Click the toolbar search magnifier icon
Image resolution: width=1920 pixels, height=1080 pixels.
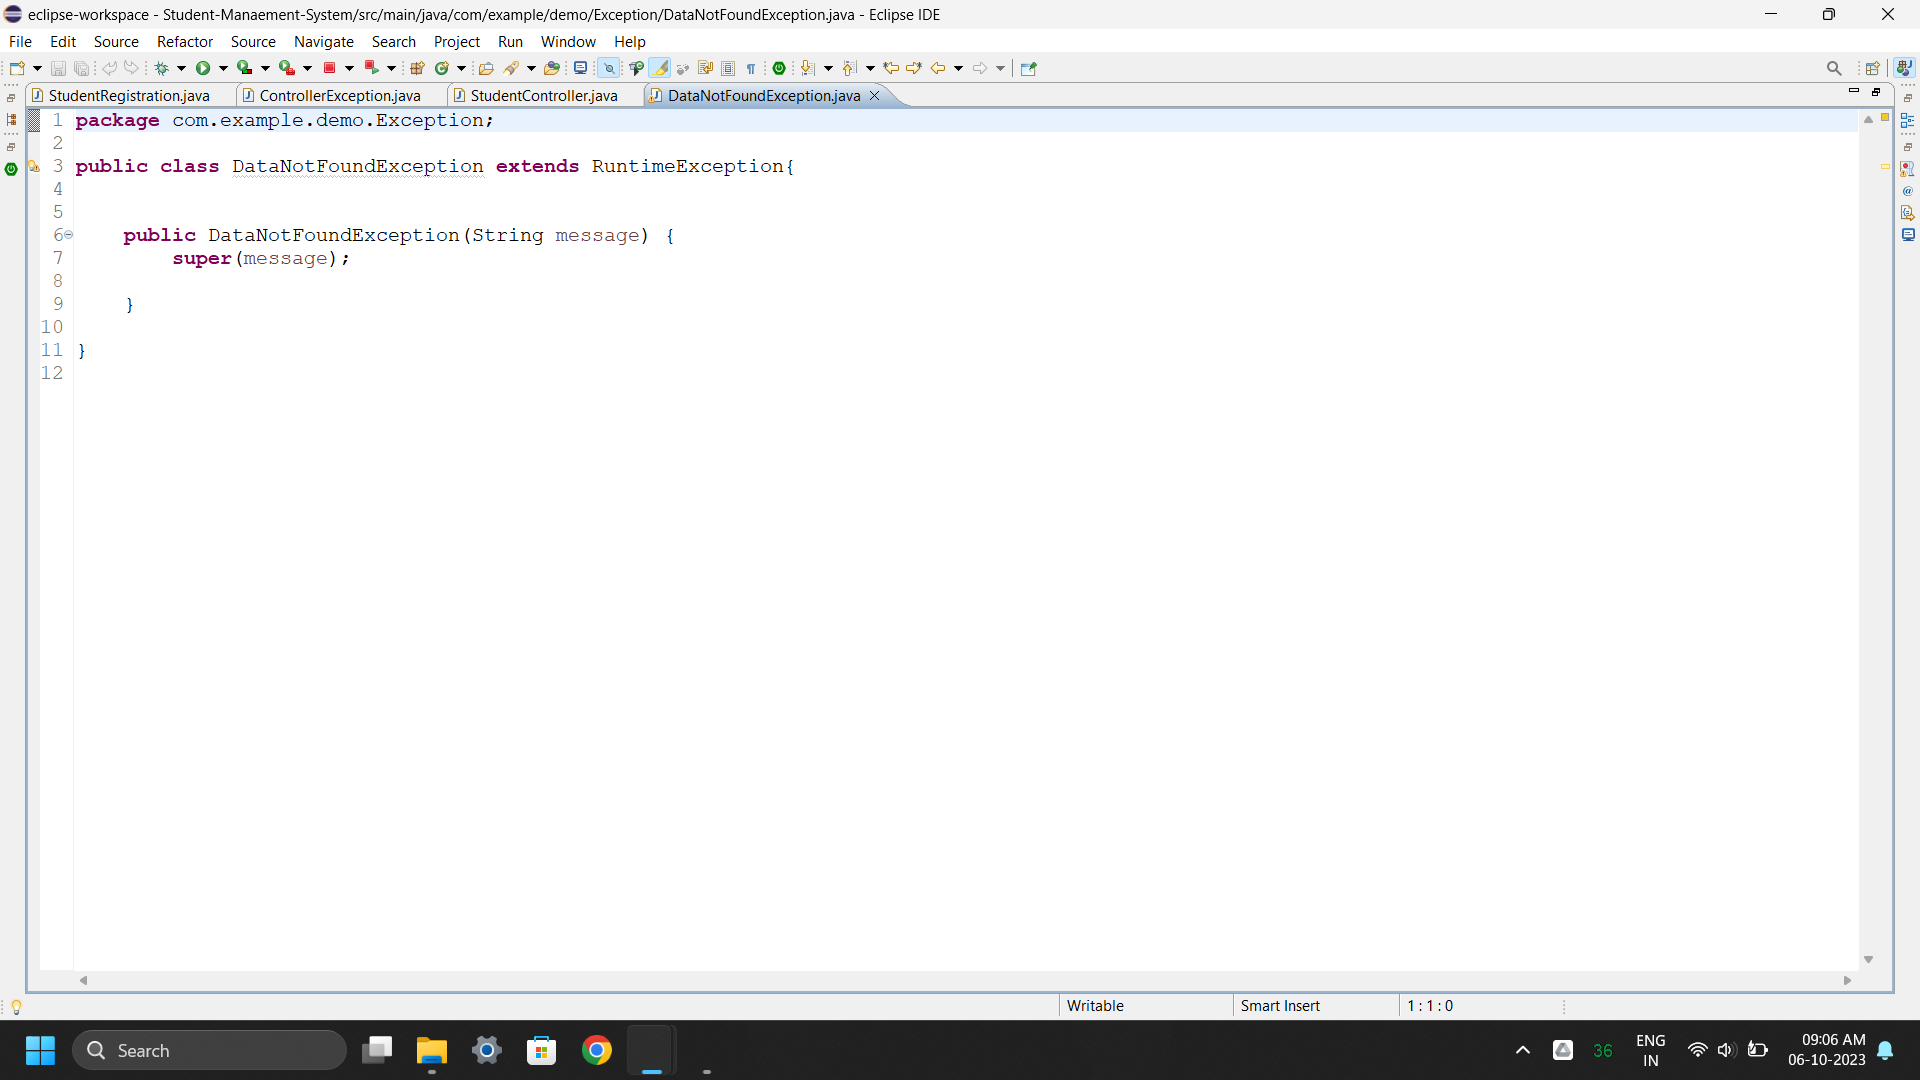(x=1833, y=68)
